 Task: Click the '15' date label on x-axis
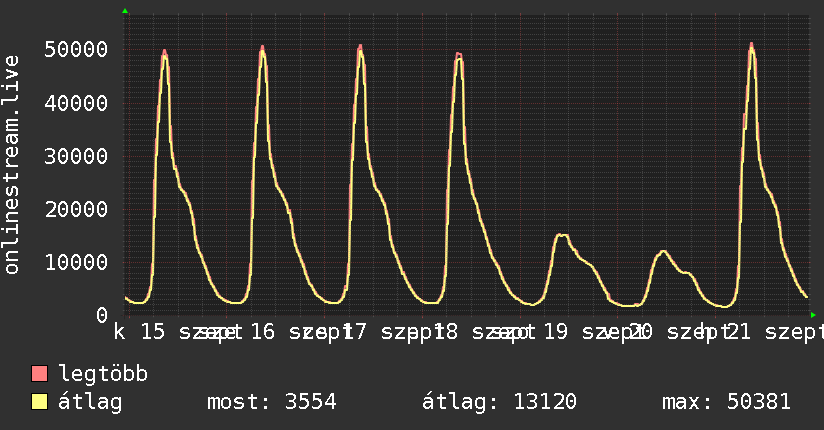point(153,332)
